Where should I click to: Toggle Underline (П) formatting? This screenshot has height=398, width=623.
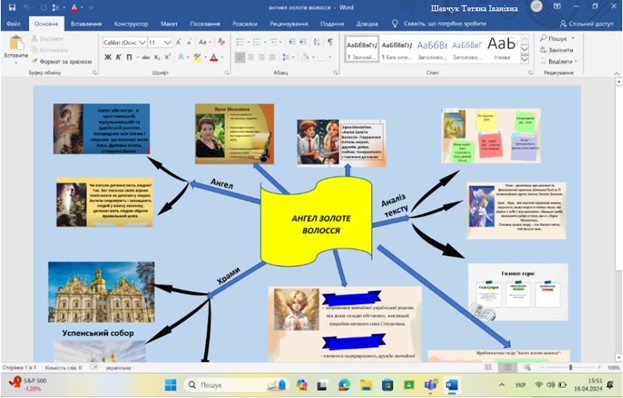[129, 58]
